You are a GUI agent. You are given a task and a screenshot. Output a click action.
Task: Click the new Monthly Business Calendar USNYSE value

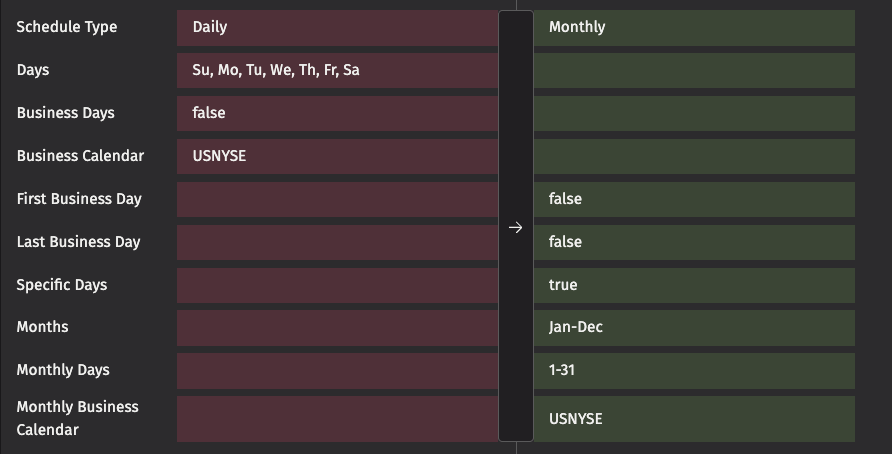pos(576,419)
